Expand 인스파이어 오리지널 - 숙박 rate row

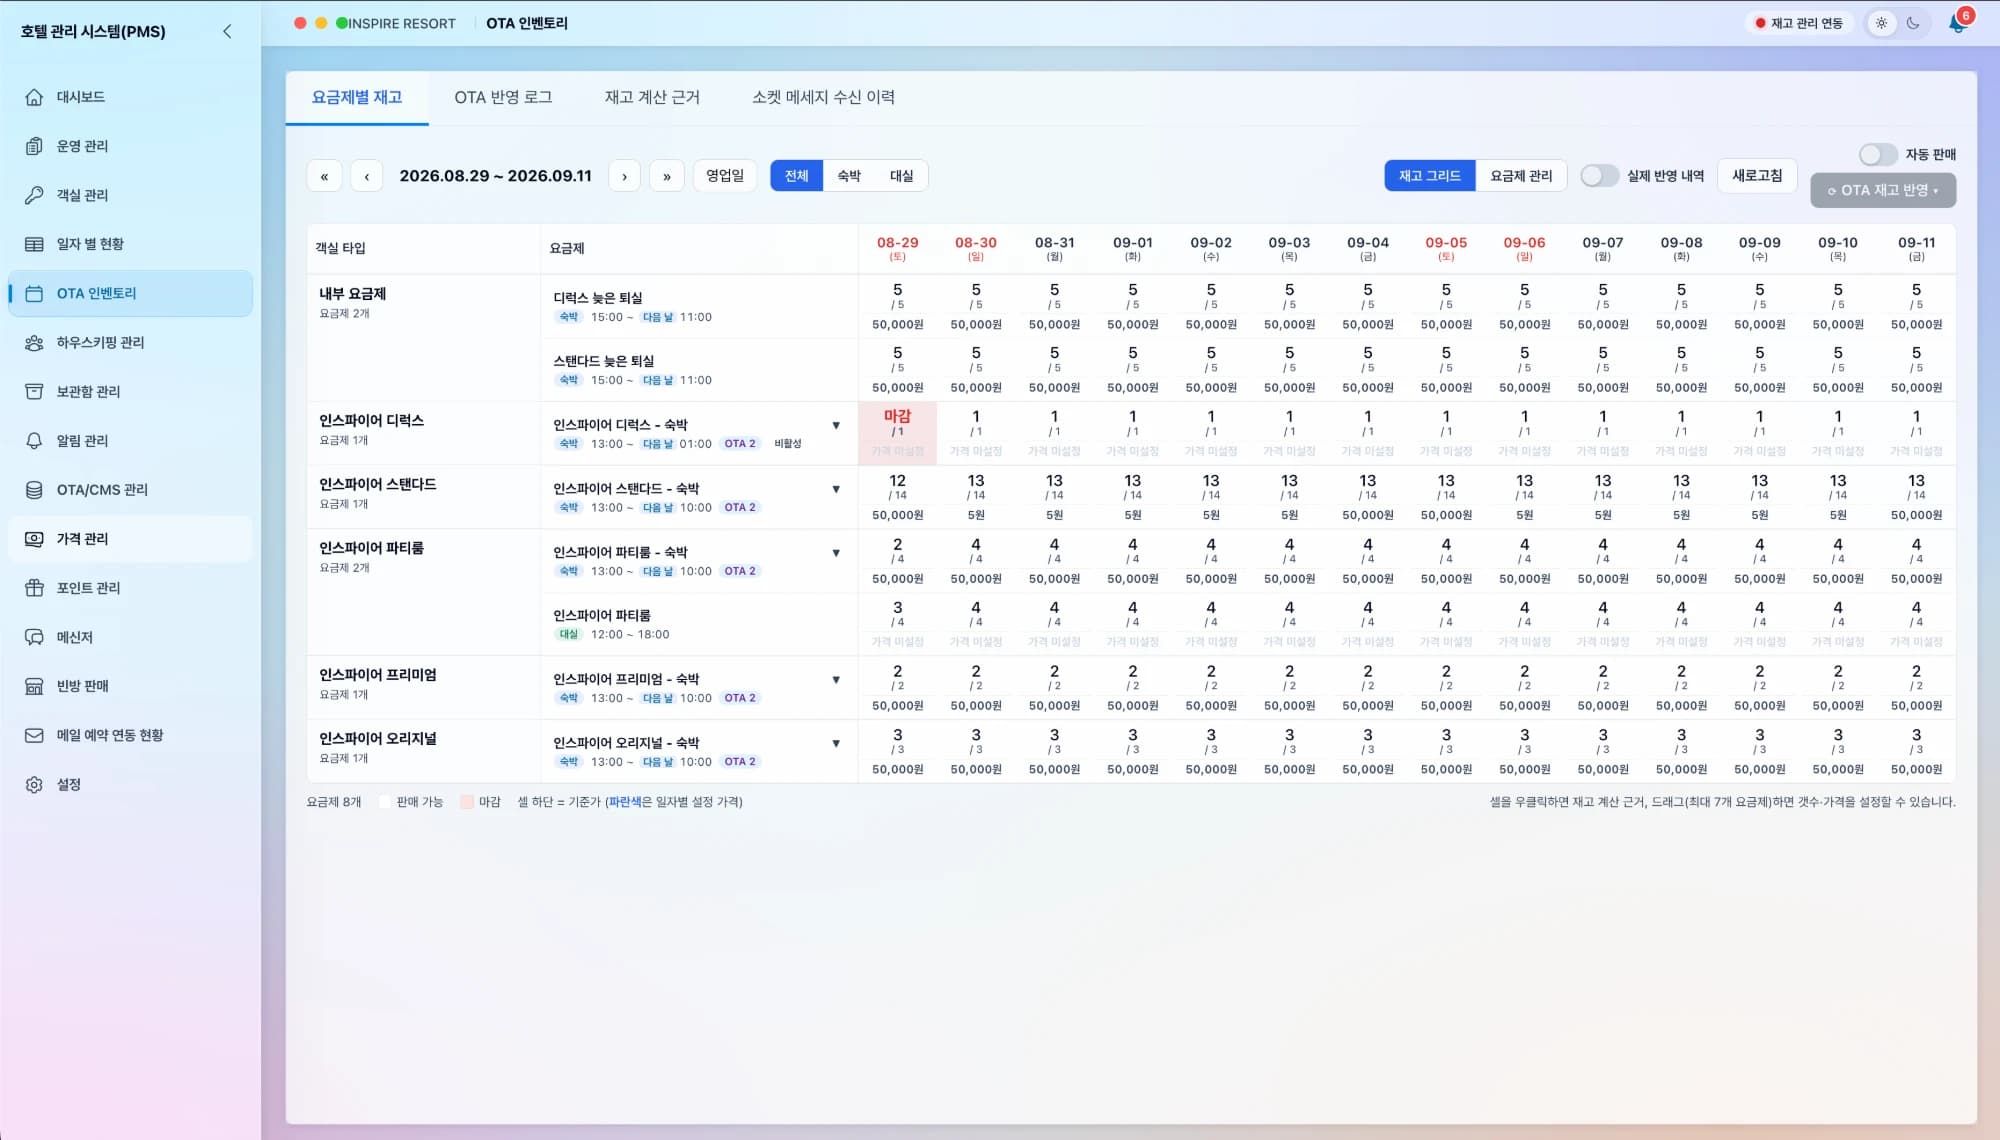tap(836, 743)
